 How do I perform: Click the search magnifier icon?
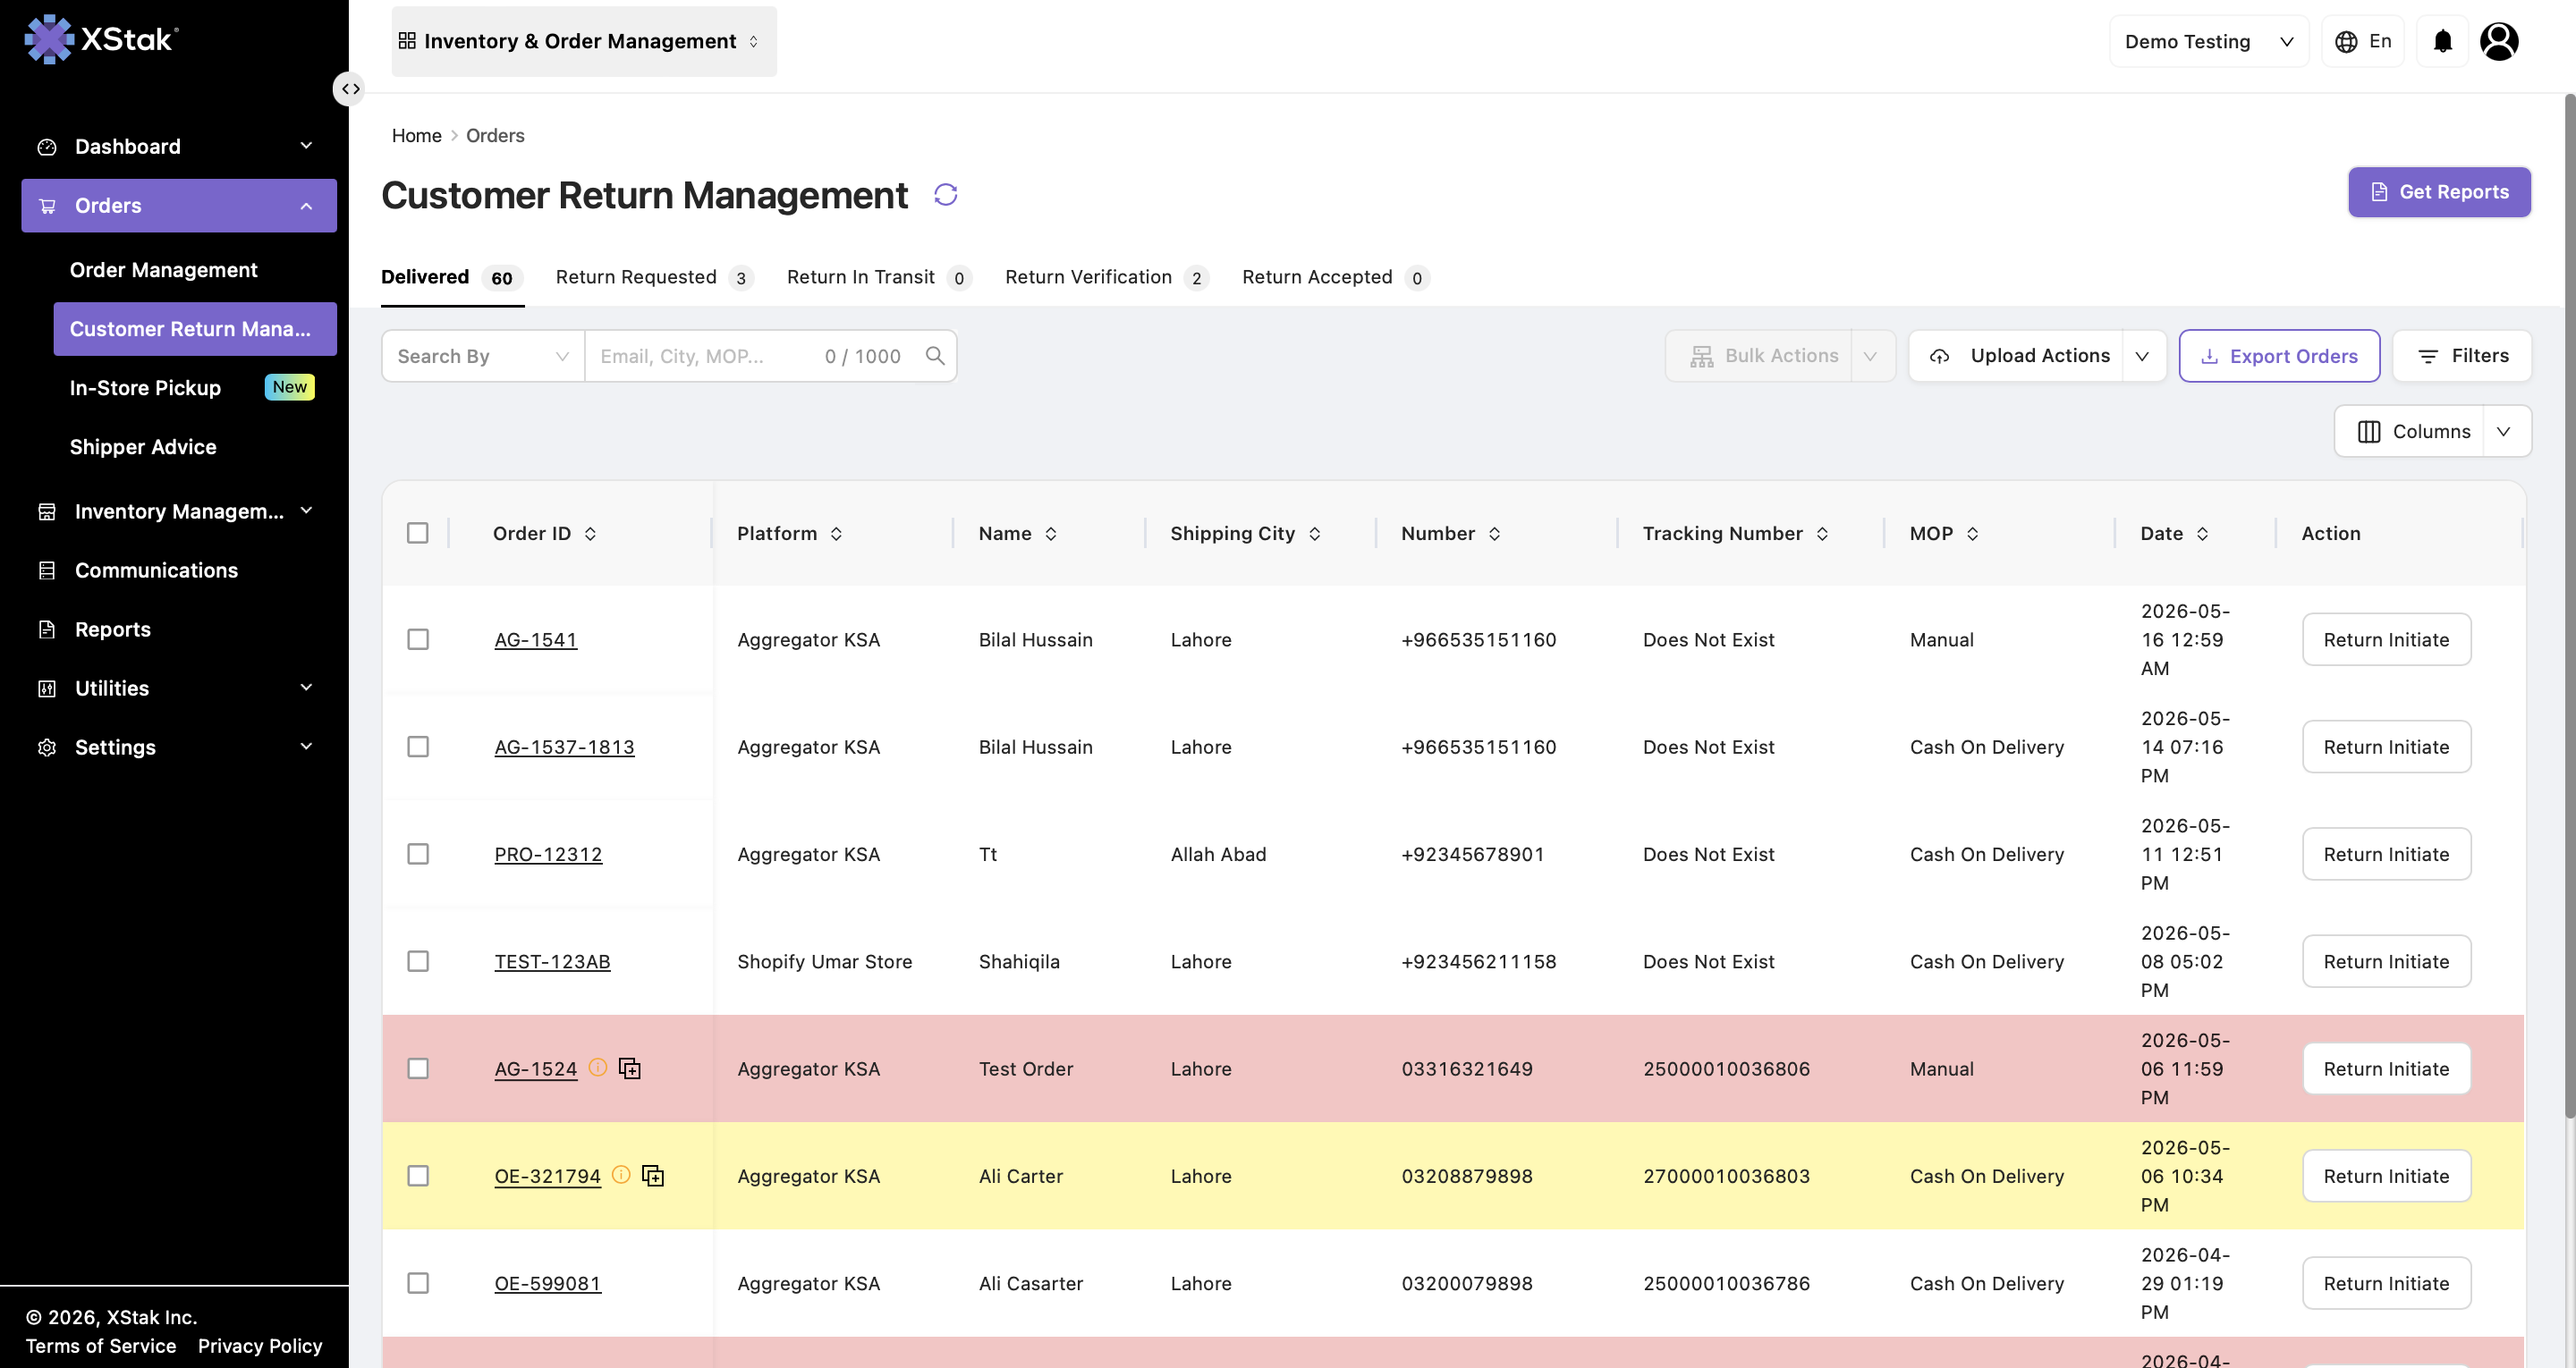[935, 356]
